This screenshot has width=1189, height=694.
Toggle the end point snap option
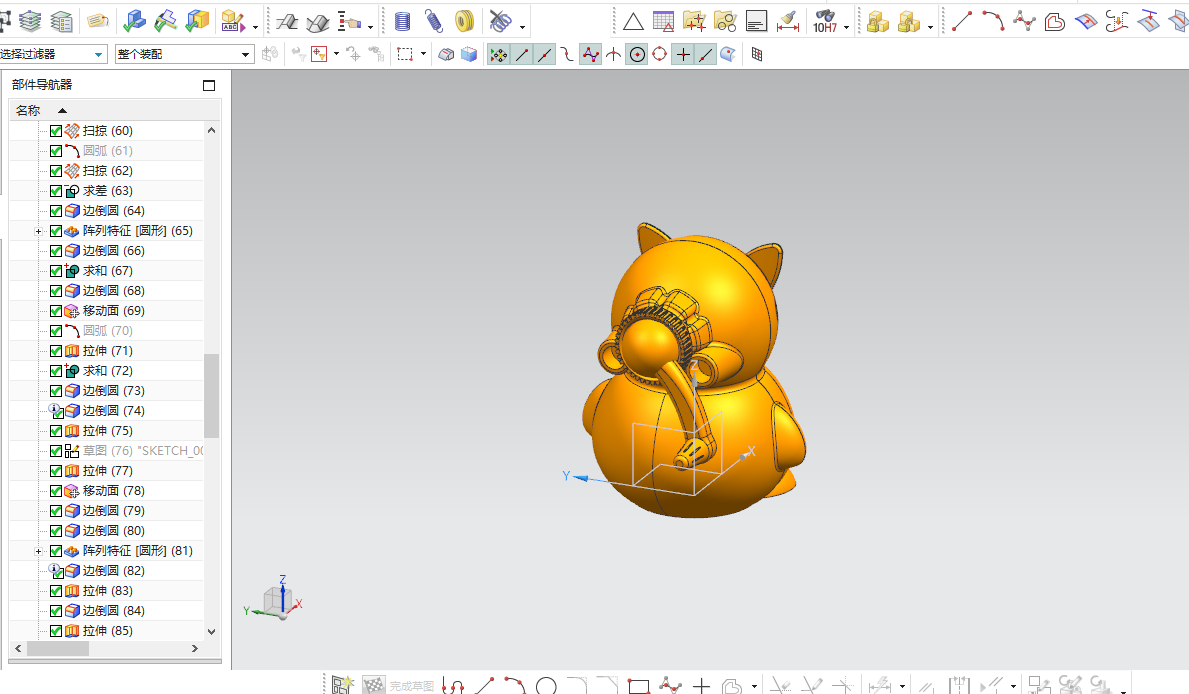click(x=522, y=55)
